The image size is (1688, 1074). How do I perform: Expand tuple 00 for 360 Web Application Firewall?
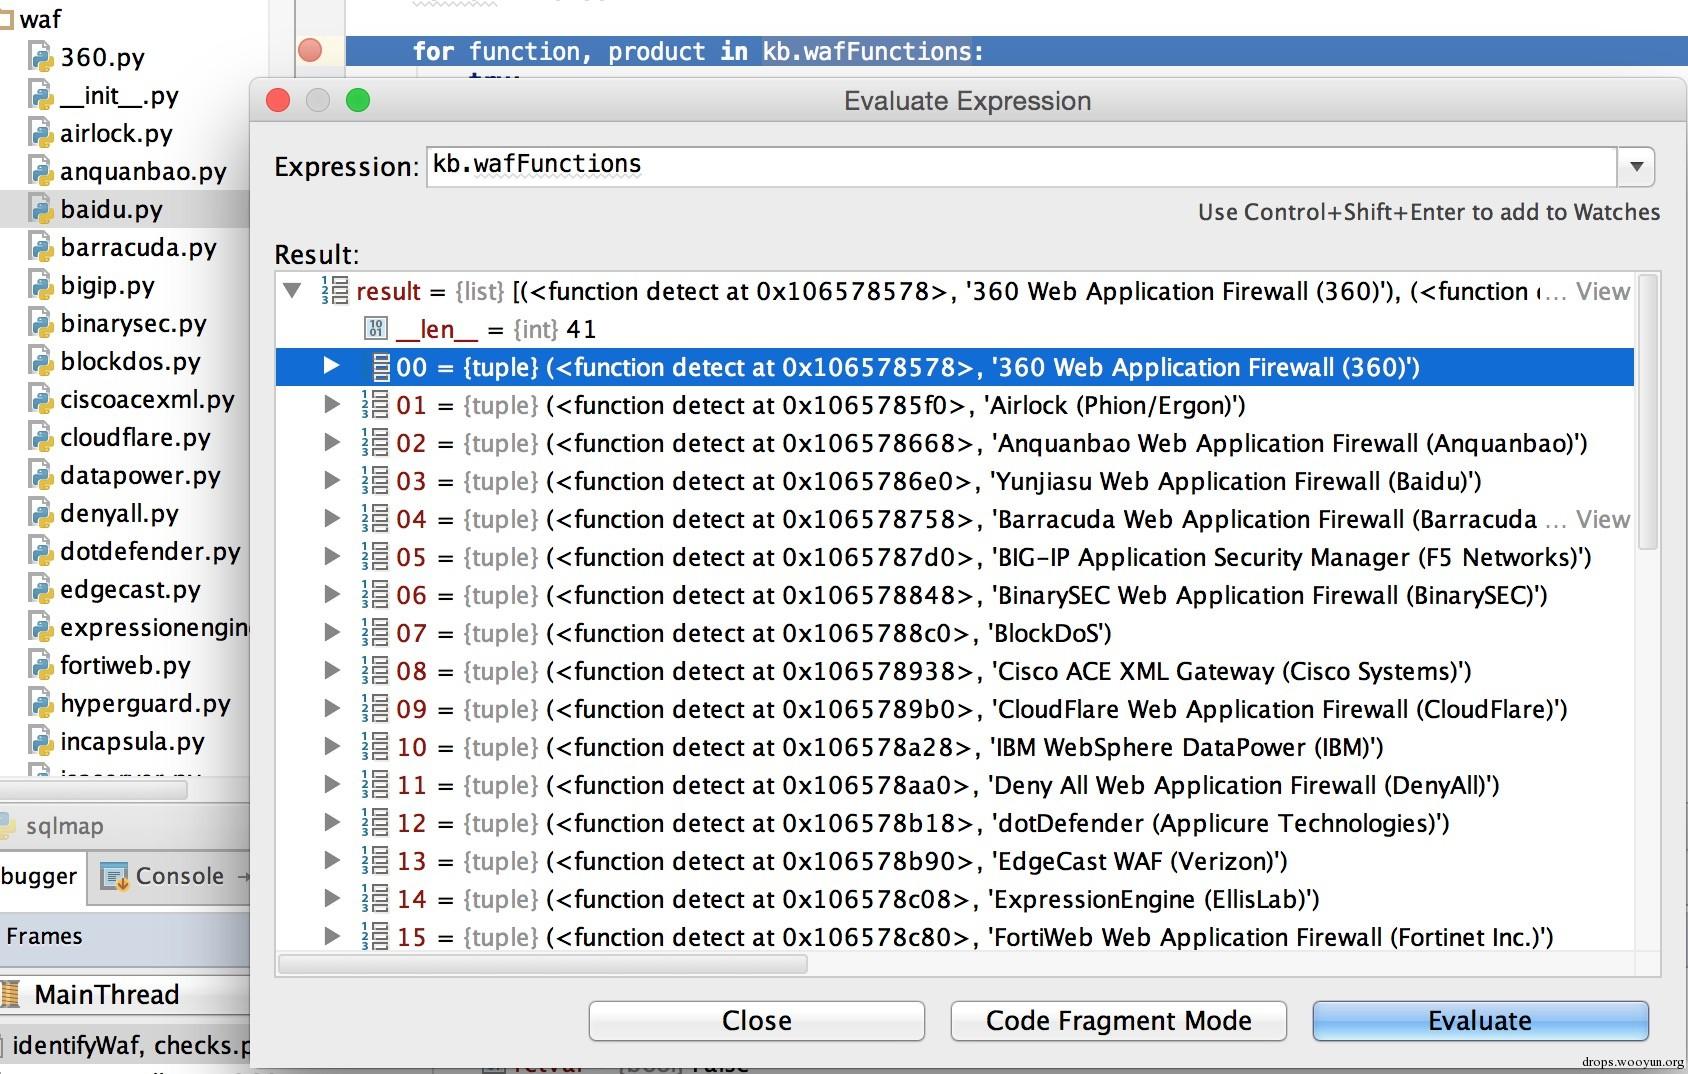(x=332, y=367)
